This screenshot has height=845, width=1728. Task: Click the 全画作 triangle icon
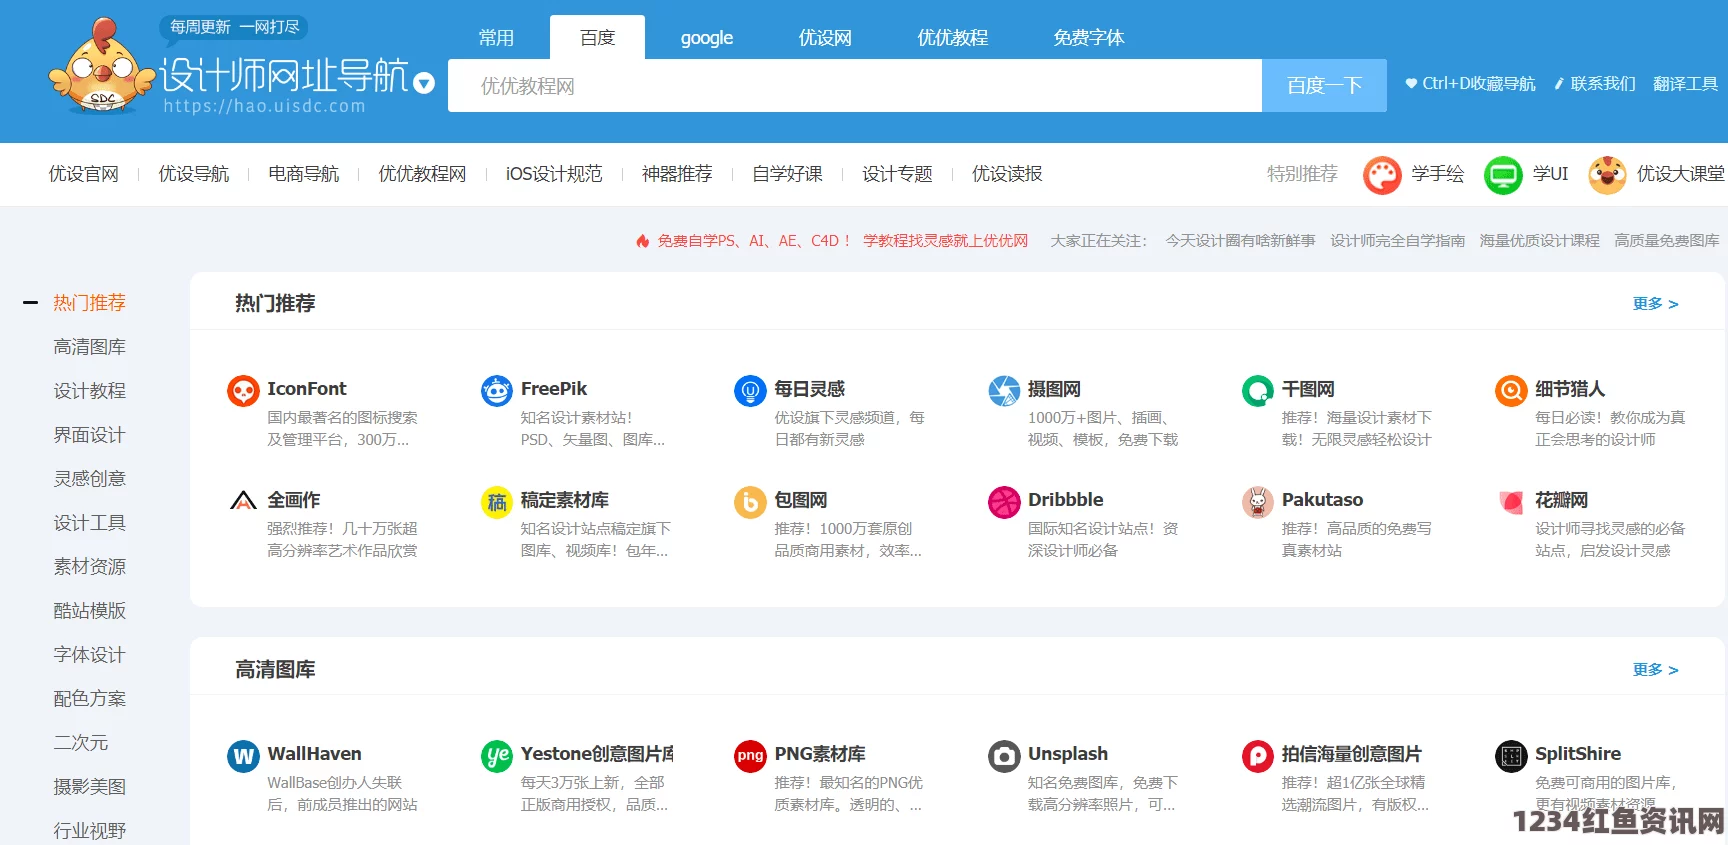(x=243, y=501)
